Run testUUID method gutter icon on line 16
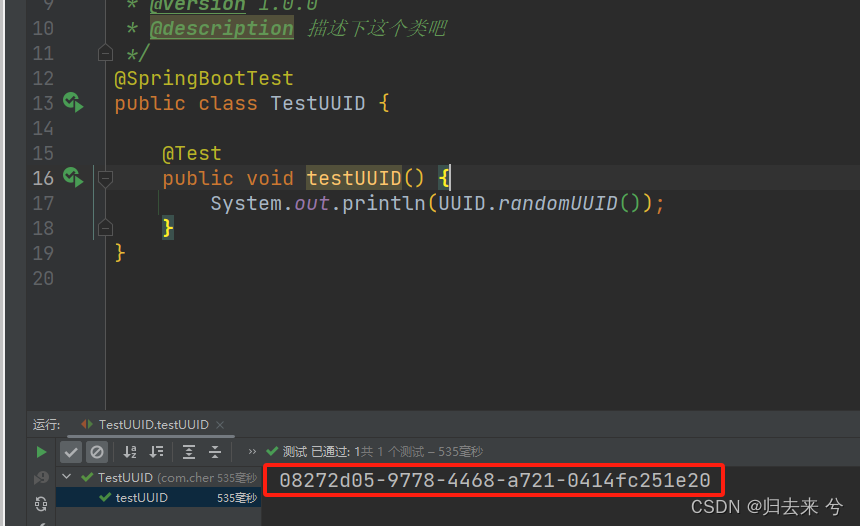The width and height of the screenshot is (860, 526). (x=73, y=178)
